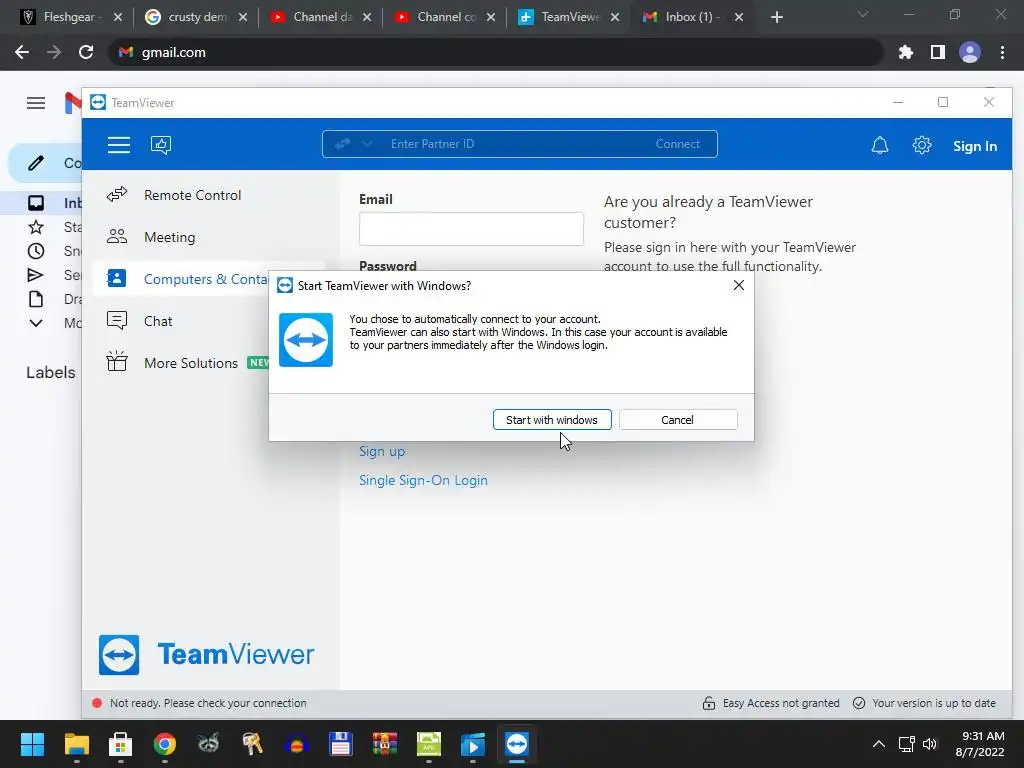Click the More Solutions gift icon
The width and height of the screenshot is (1024, 768).
(x=117, y=361)
